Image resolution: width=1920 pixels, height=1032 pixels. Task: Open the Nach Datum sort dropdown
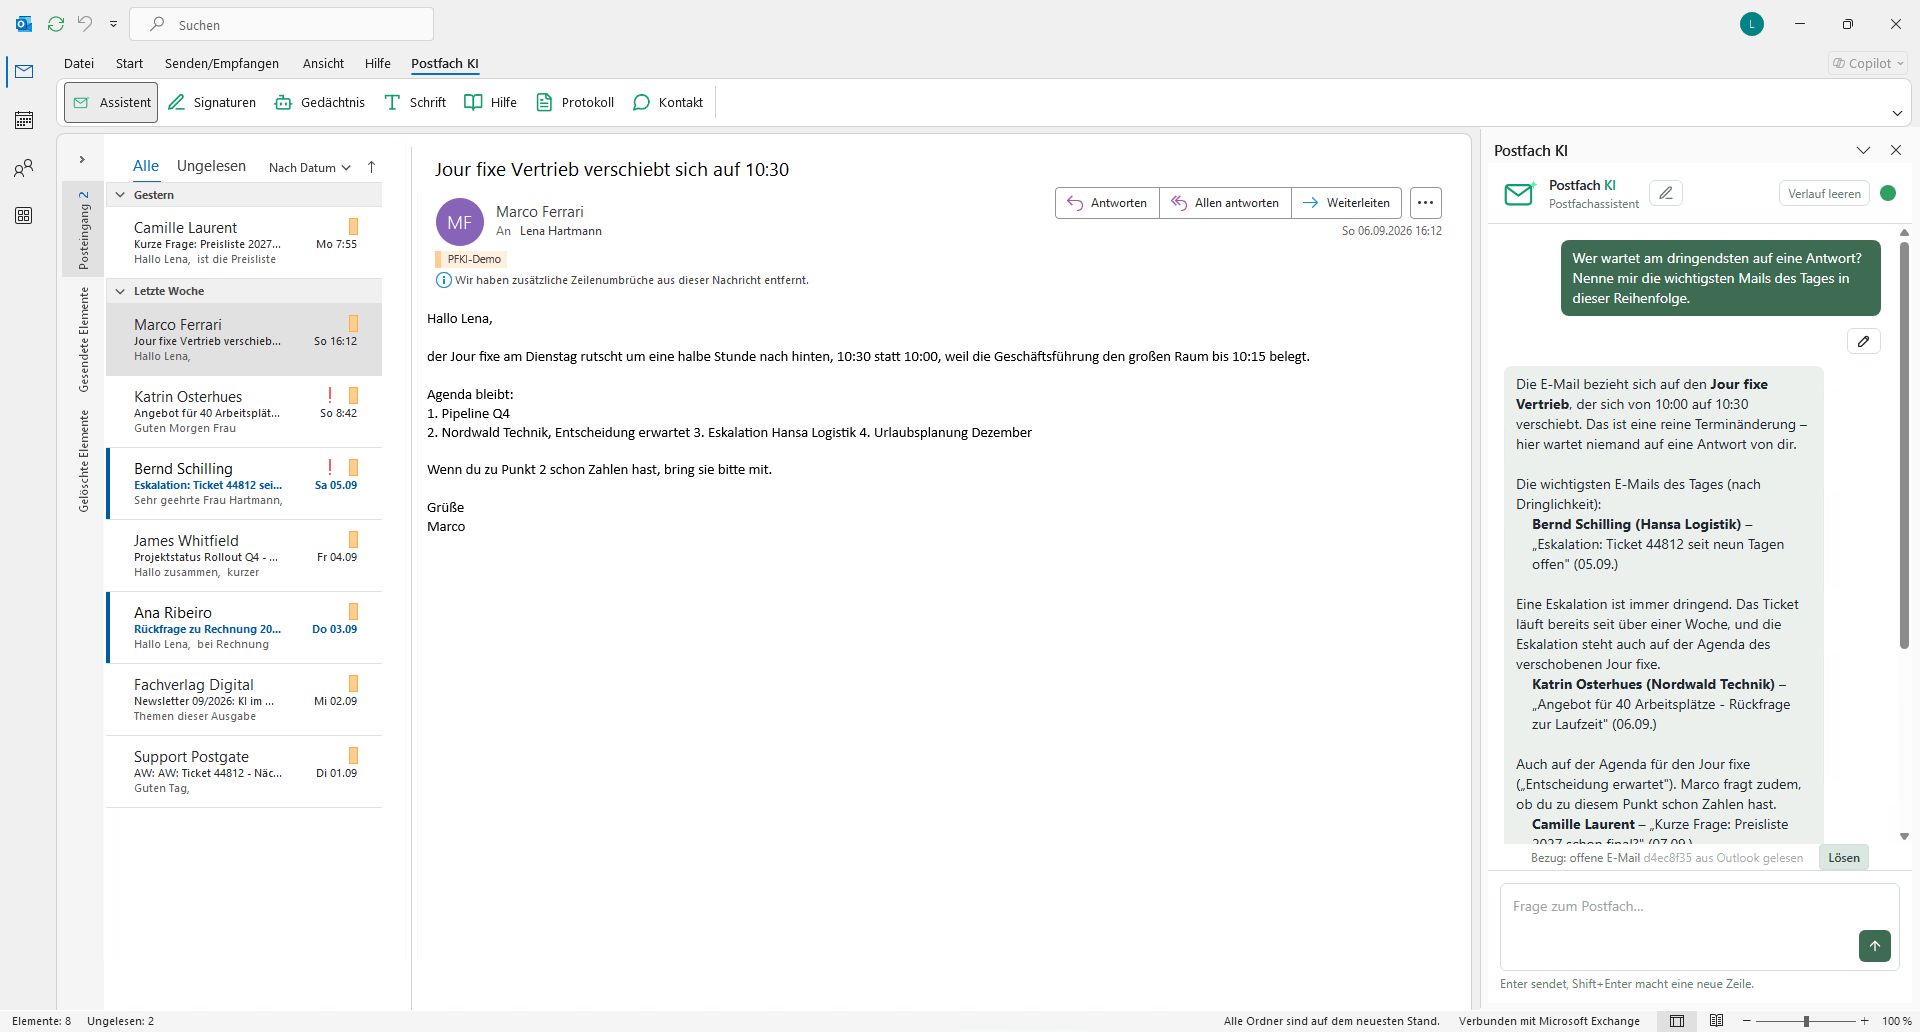pyautogui.click(x=309, y=167)
